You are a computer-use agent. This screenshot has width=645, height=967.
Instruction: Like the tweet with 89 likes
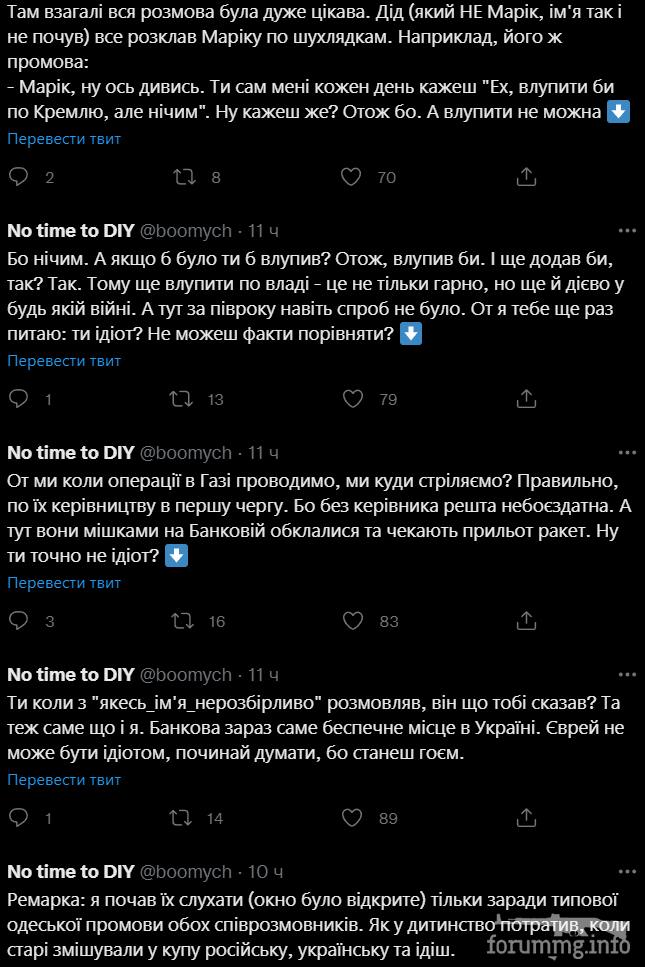click(352, 818)
